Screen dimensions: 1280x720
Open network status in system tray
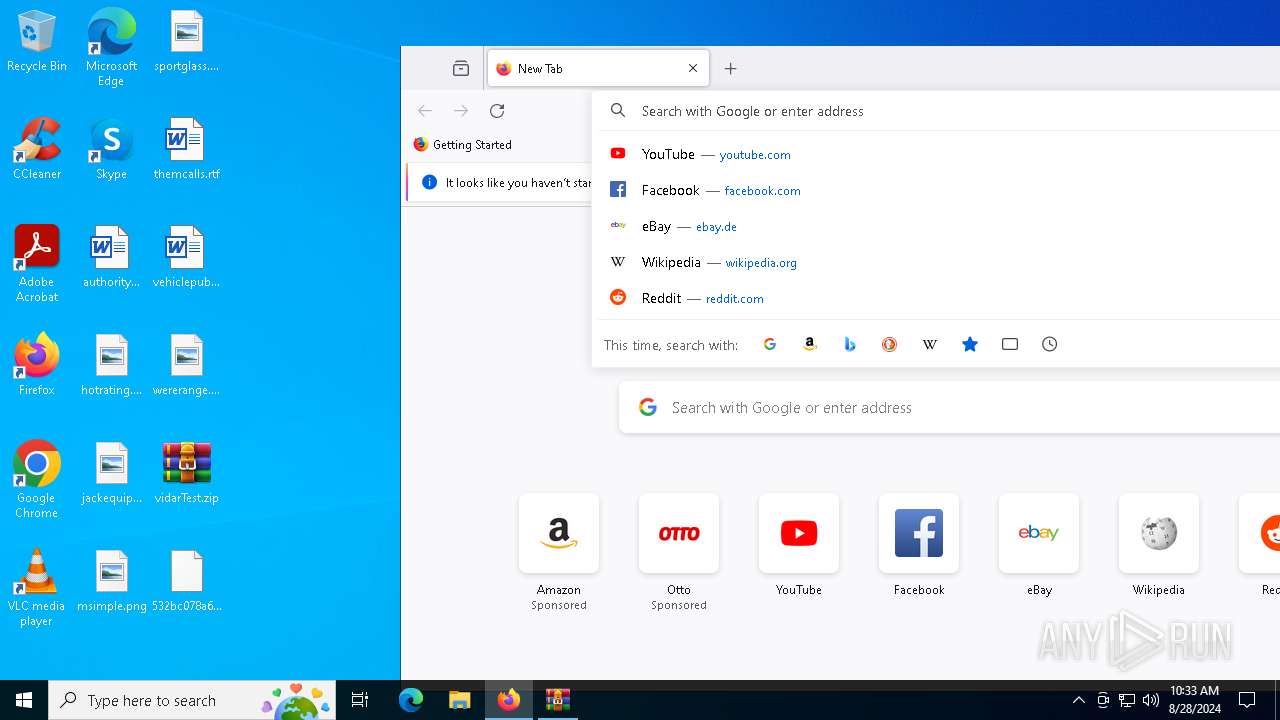(x=1127, y=700)
